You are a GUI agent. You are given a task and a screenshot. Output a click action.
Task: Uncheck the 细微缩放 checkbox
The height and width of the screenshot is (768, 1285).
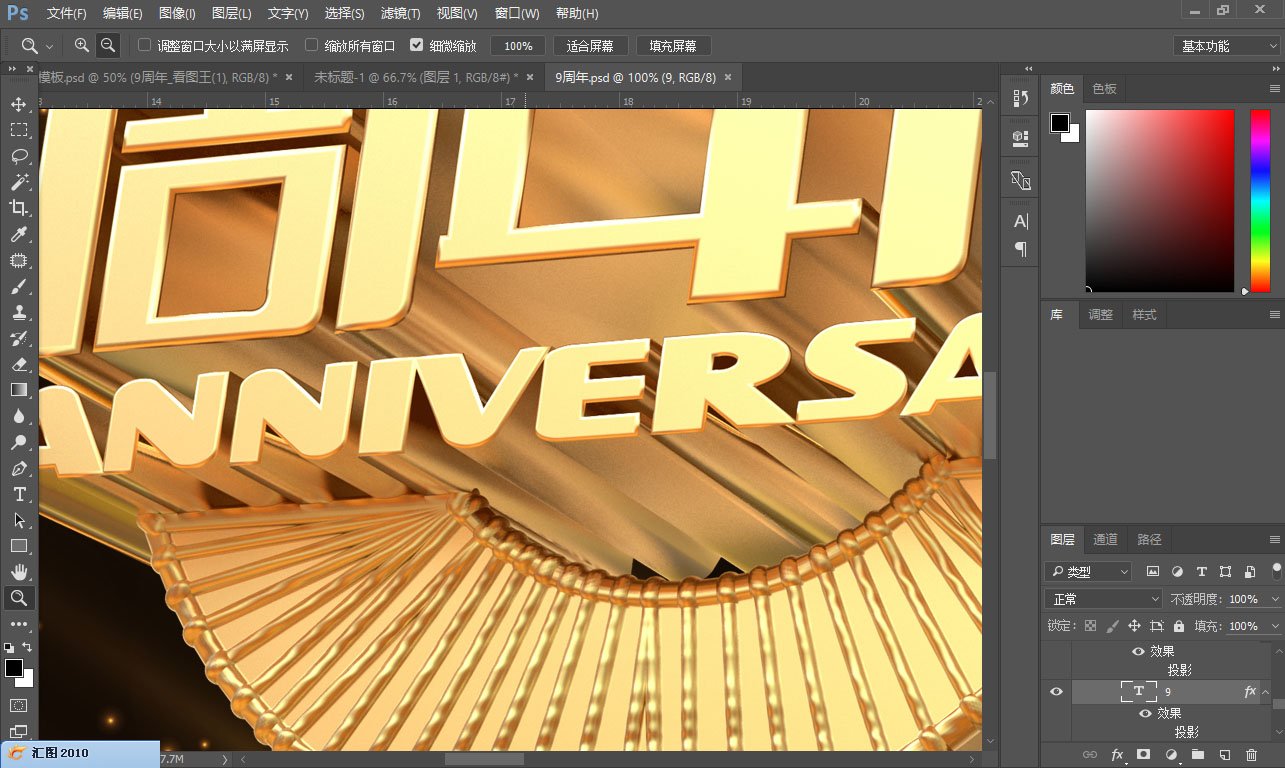(x=416, y=45)
